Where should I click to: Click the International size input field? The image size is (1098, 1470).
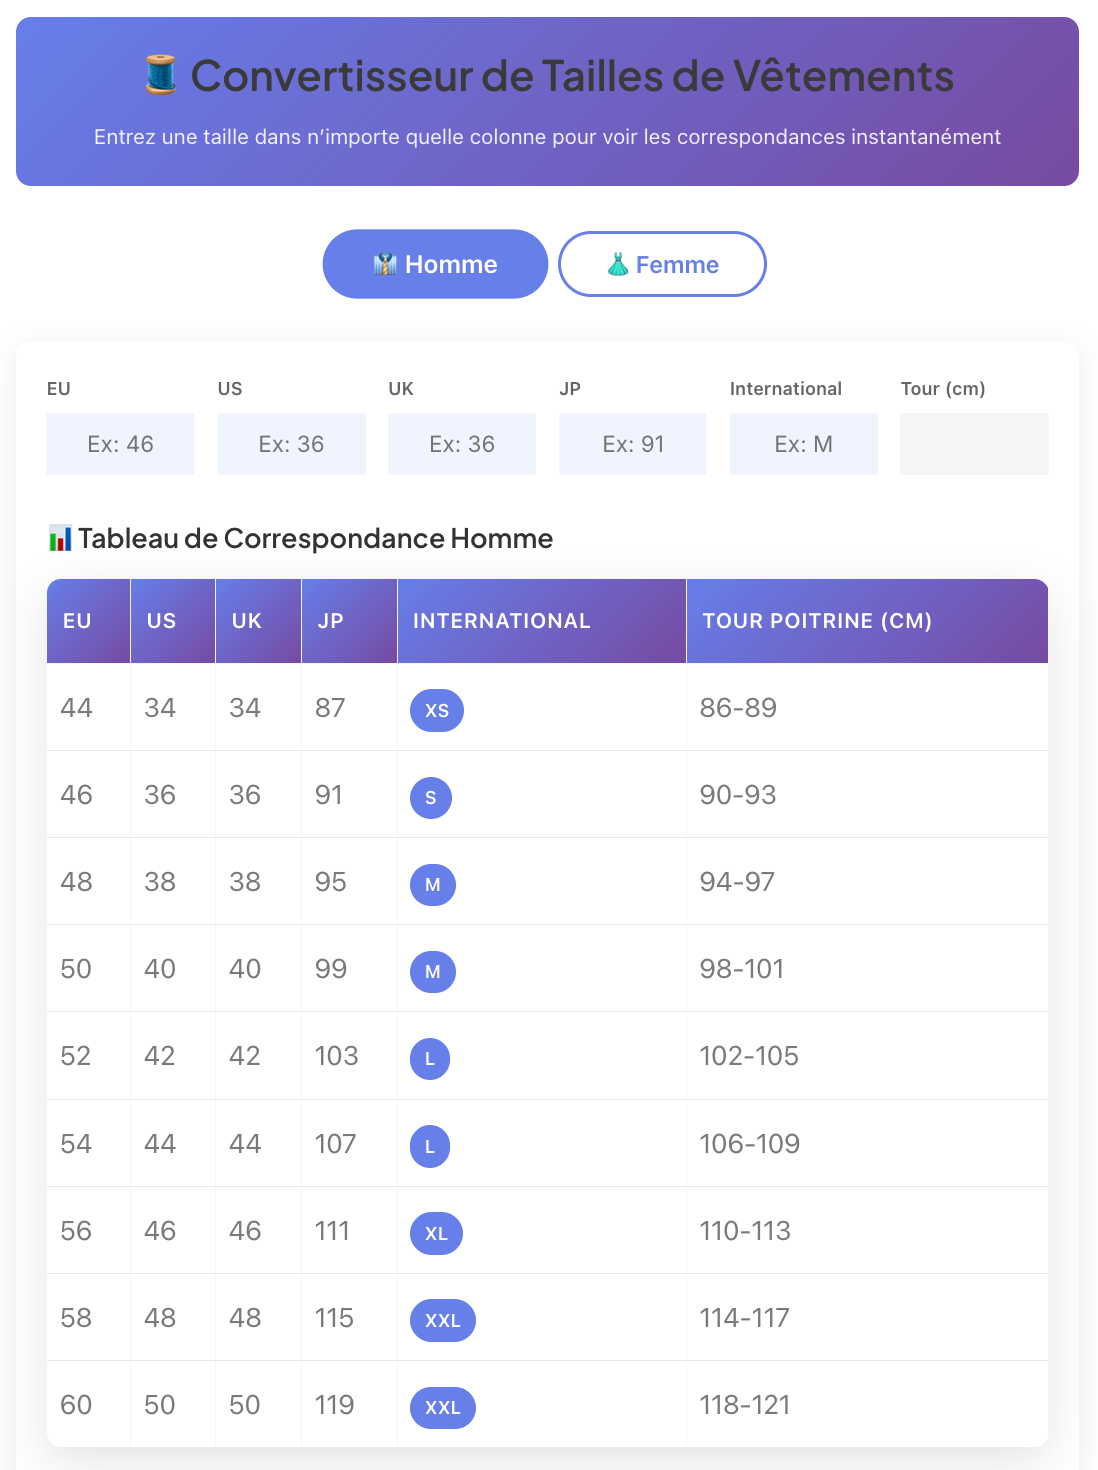804,444
